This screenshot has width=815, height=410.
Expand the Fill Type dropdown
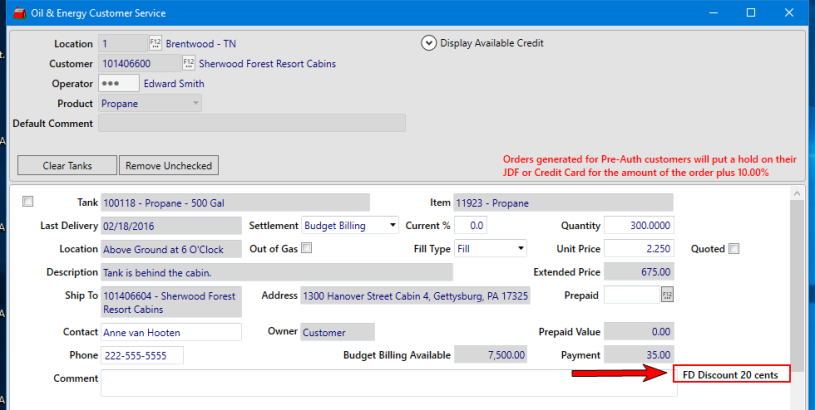[490, 248]
